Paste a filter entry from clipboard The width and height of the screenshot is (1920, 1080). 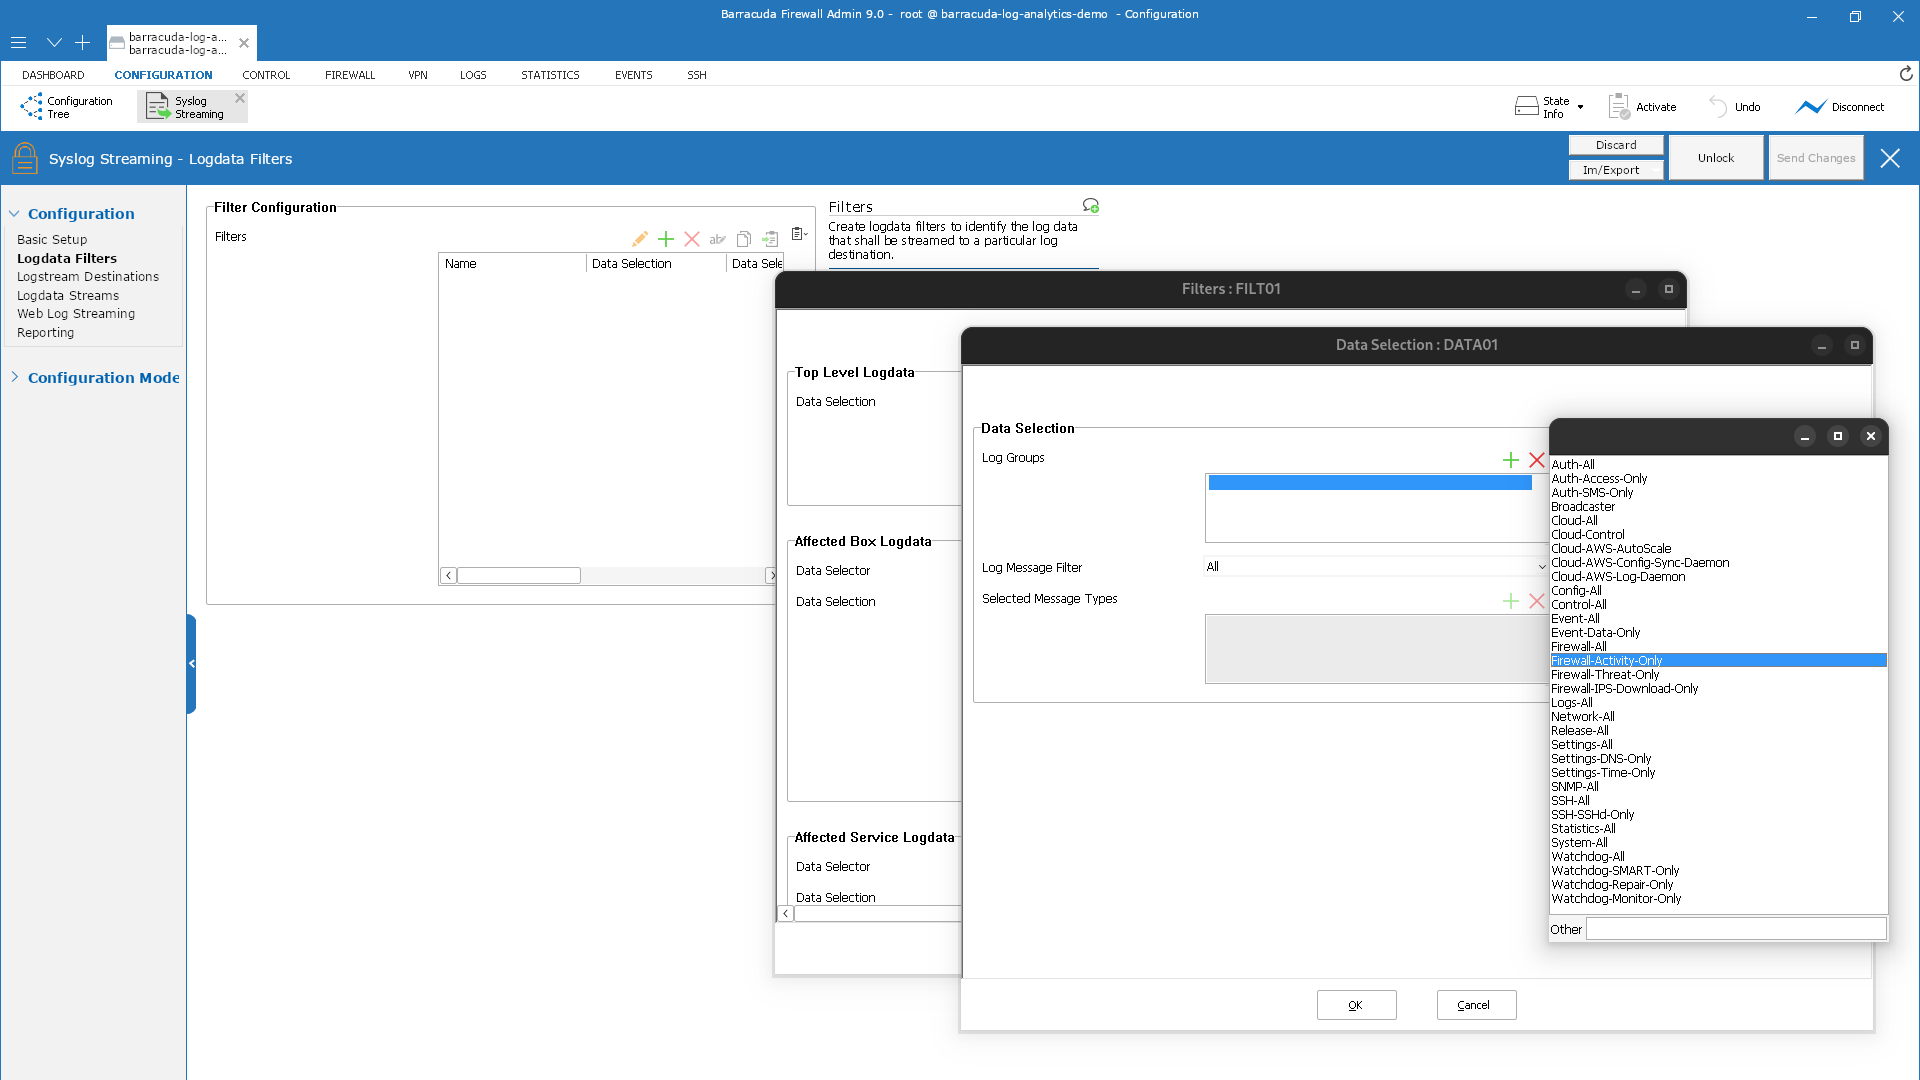click(x=770, y=239)
